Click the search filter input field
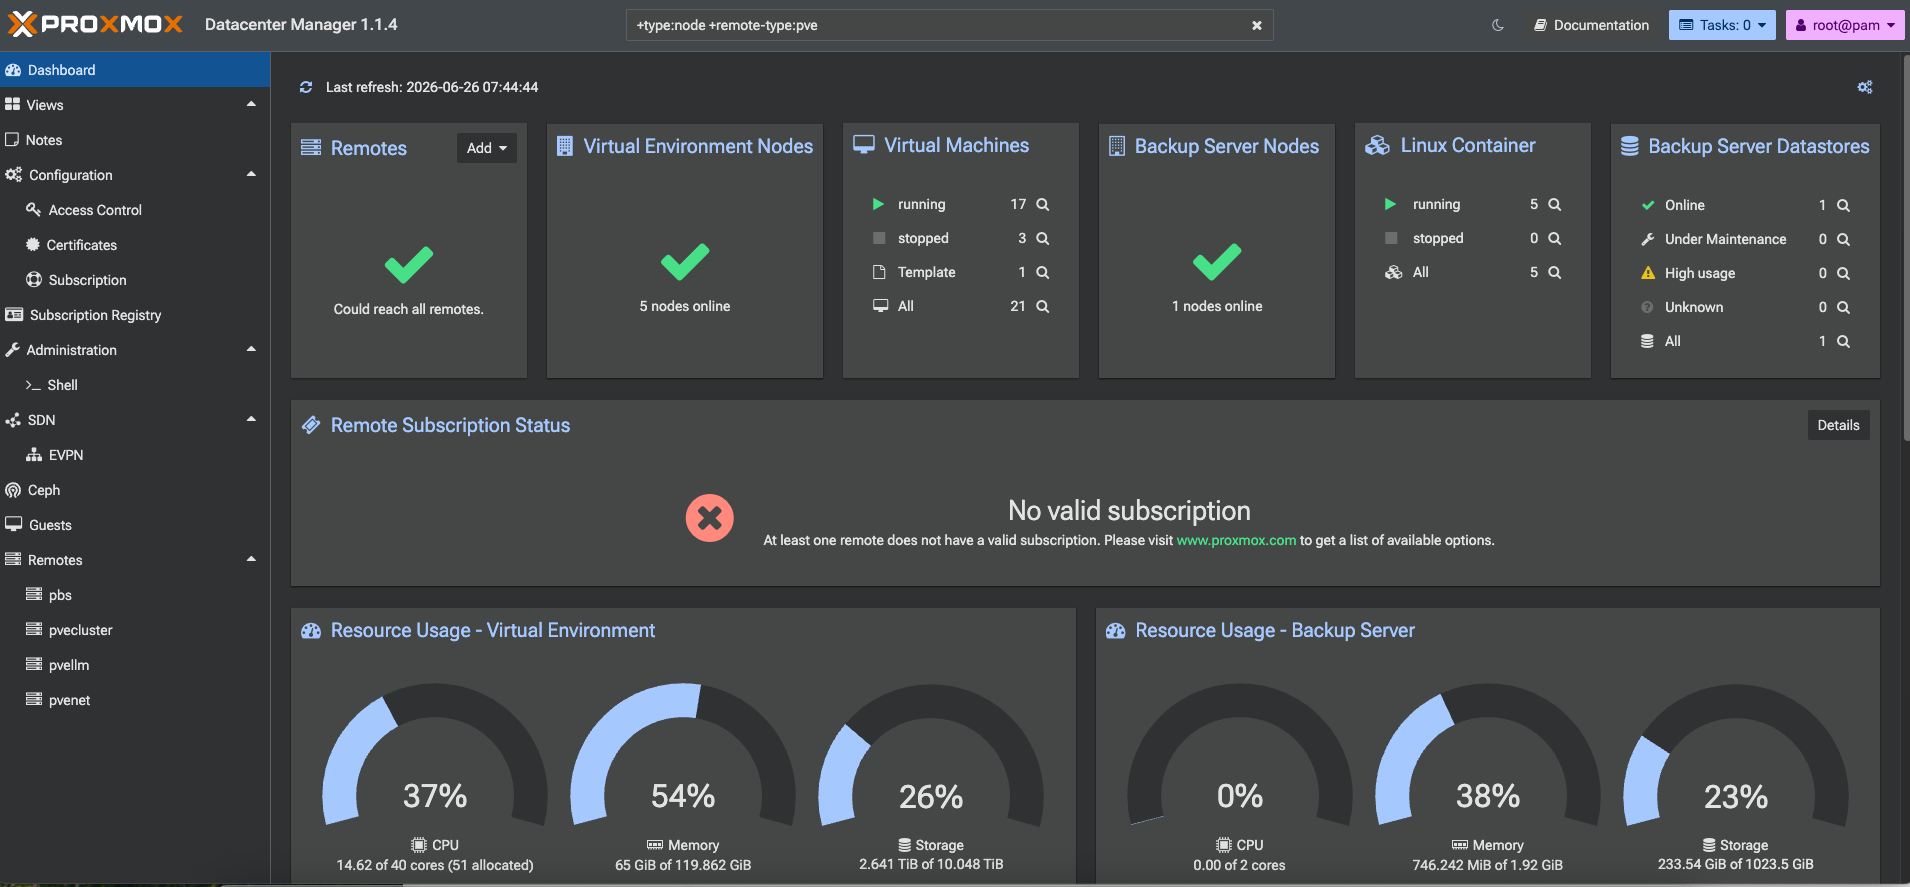1910x887 pixels. pos(940,25)
